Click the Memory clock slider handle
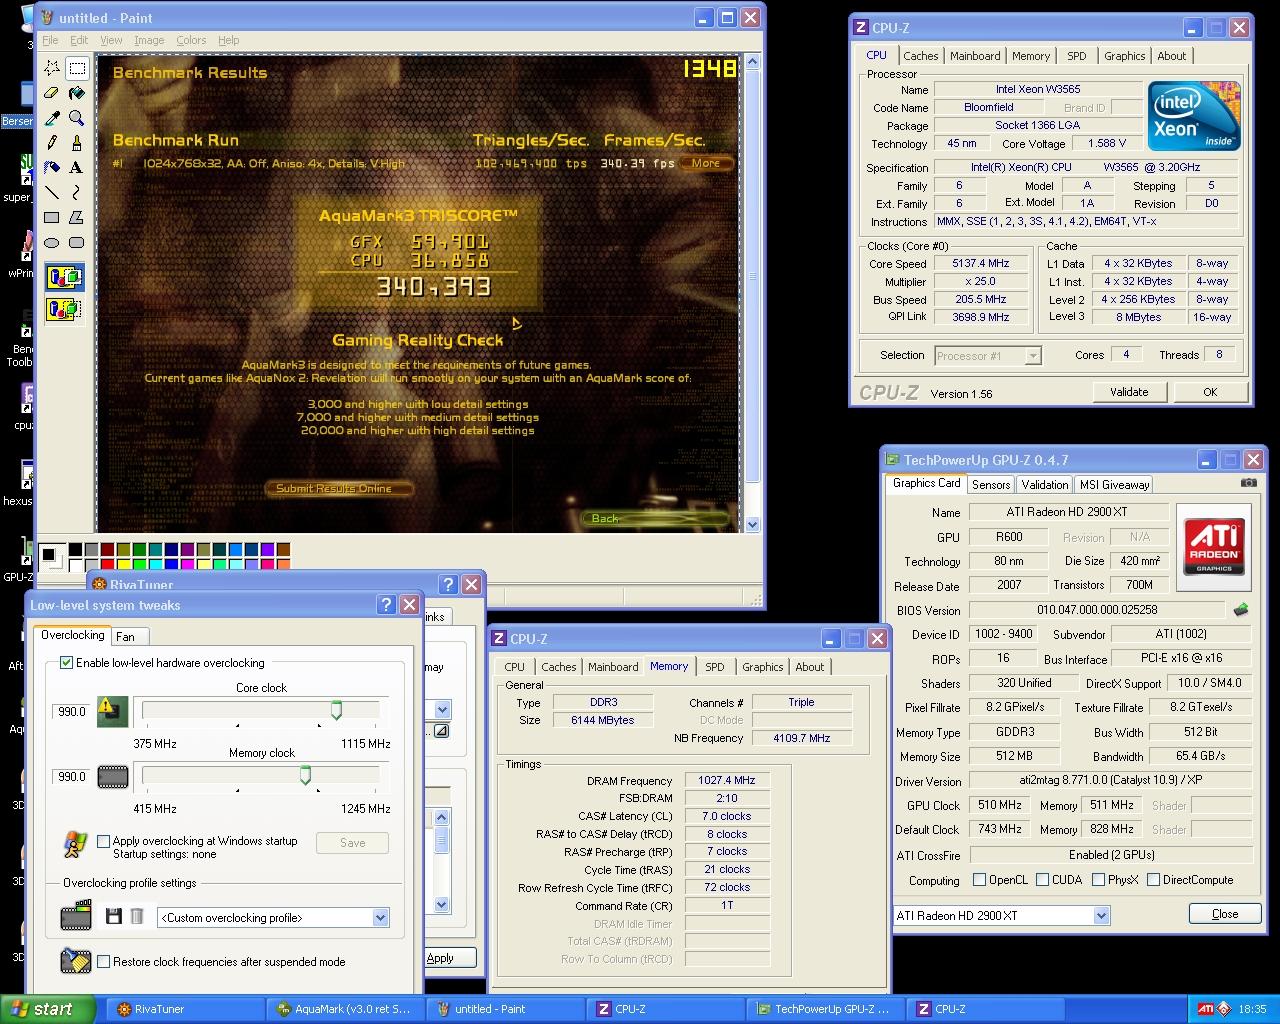 pos(306,775)
